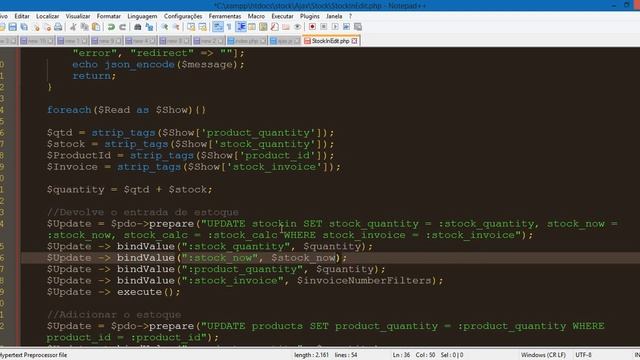The height and width of the screenshot is (360, 640).
Task: Click the Save file toolbar icon
Action: [13, 27]
